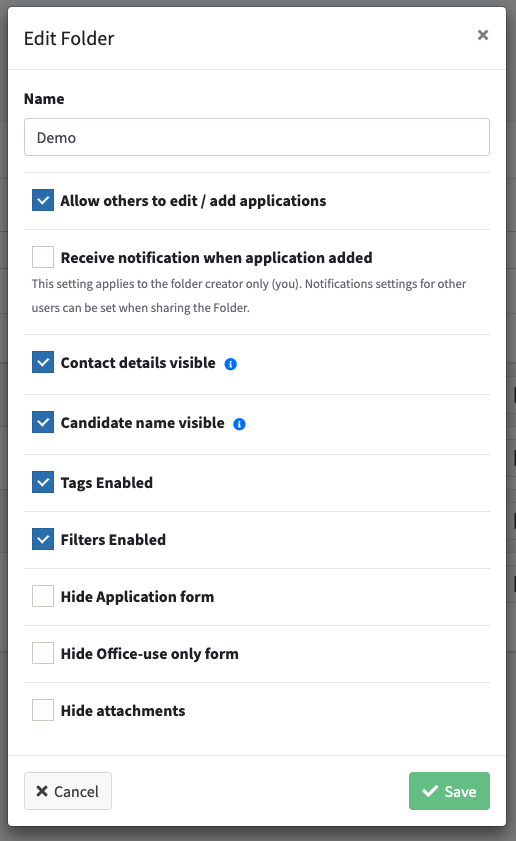Enable Receive notification when application added
Image resolution: width=516 pixels, height=841 pixels.
[43, 257]
